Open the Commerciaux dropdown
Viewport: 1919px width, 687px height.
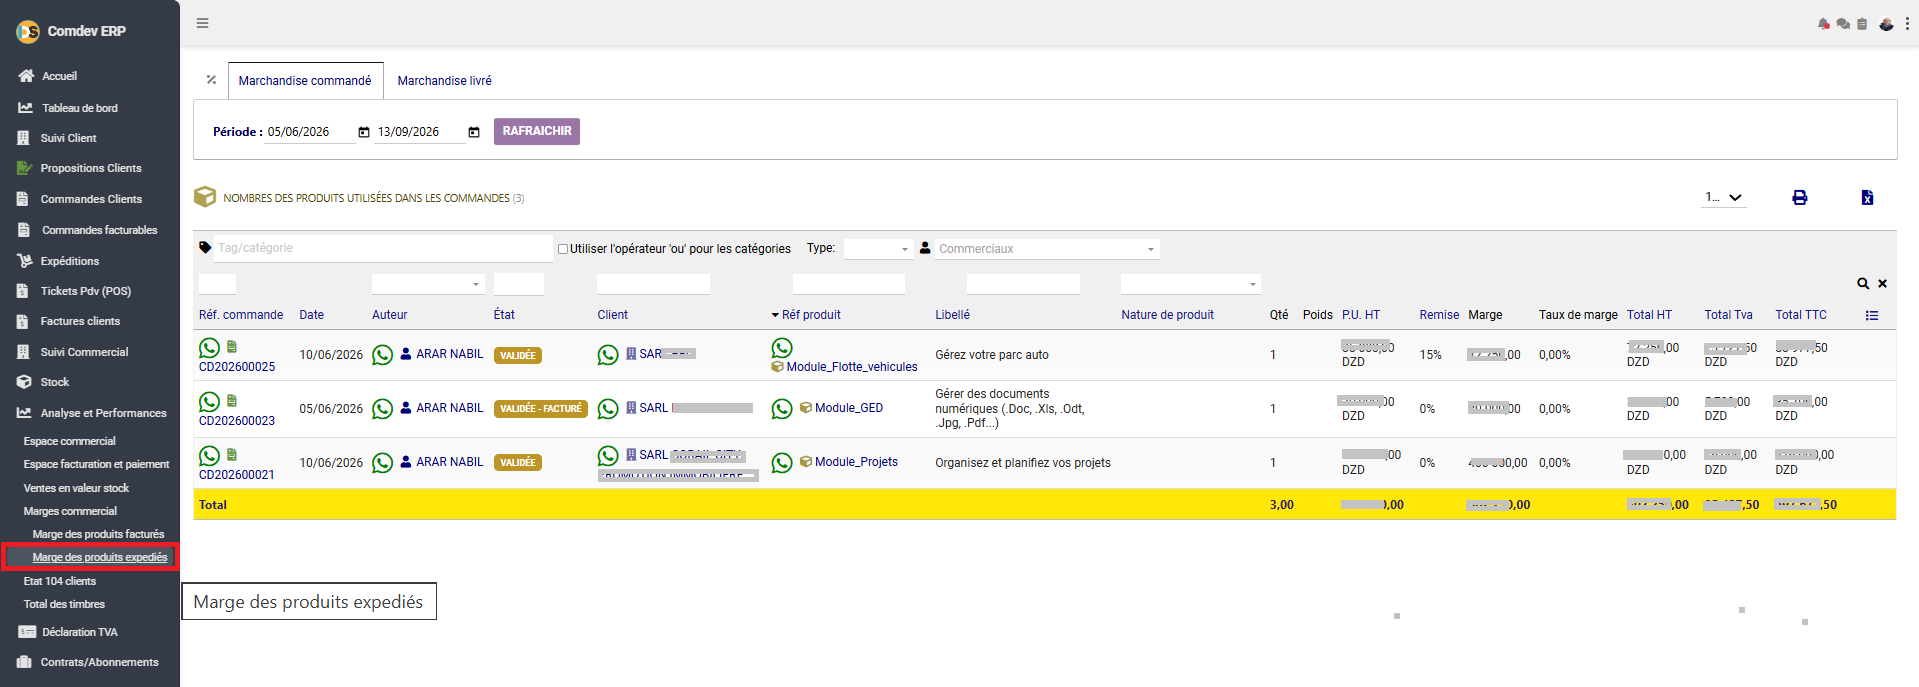1047,249
